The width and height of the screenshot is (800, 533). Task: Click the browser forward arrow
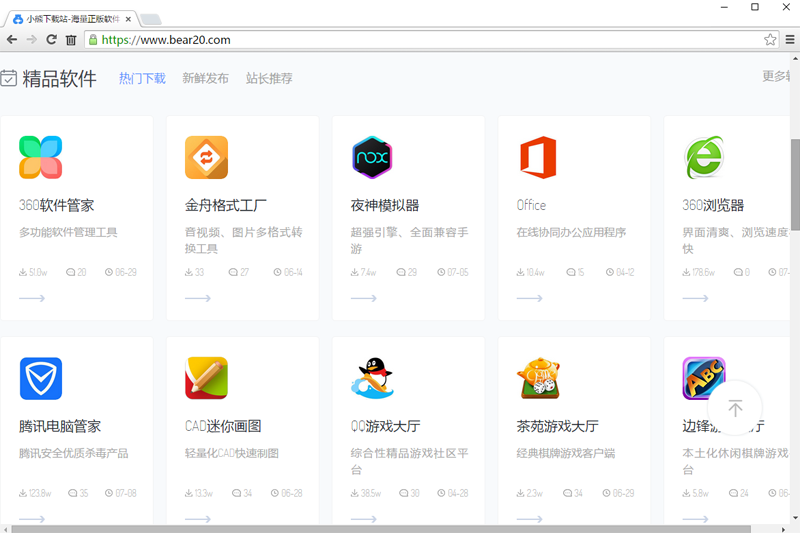click(x=32, y=39)
